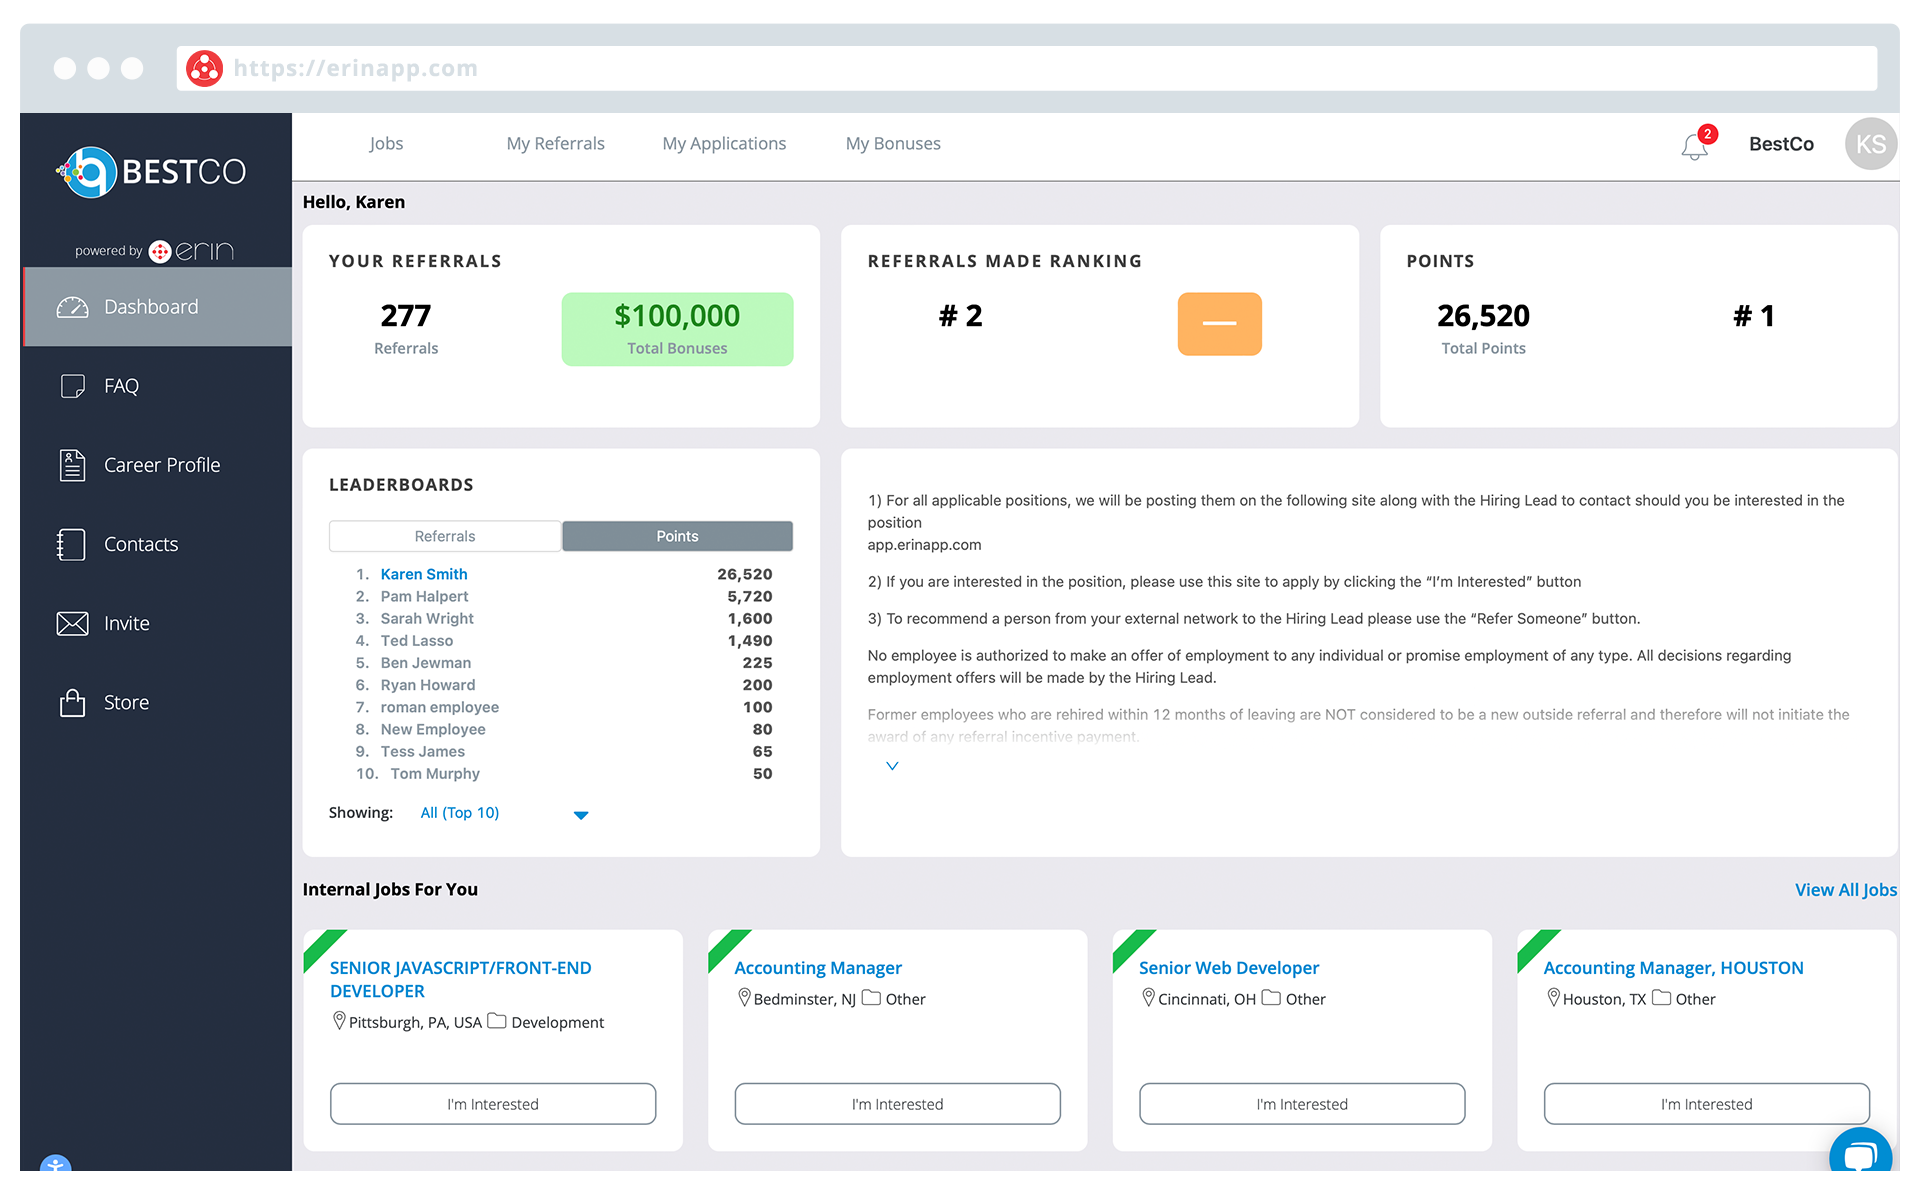
Task: Click the orange dash ranking indicator
Action: (1219, 323)
